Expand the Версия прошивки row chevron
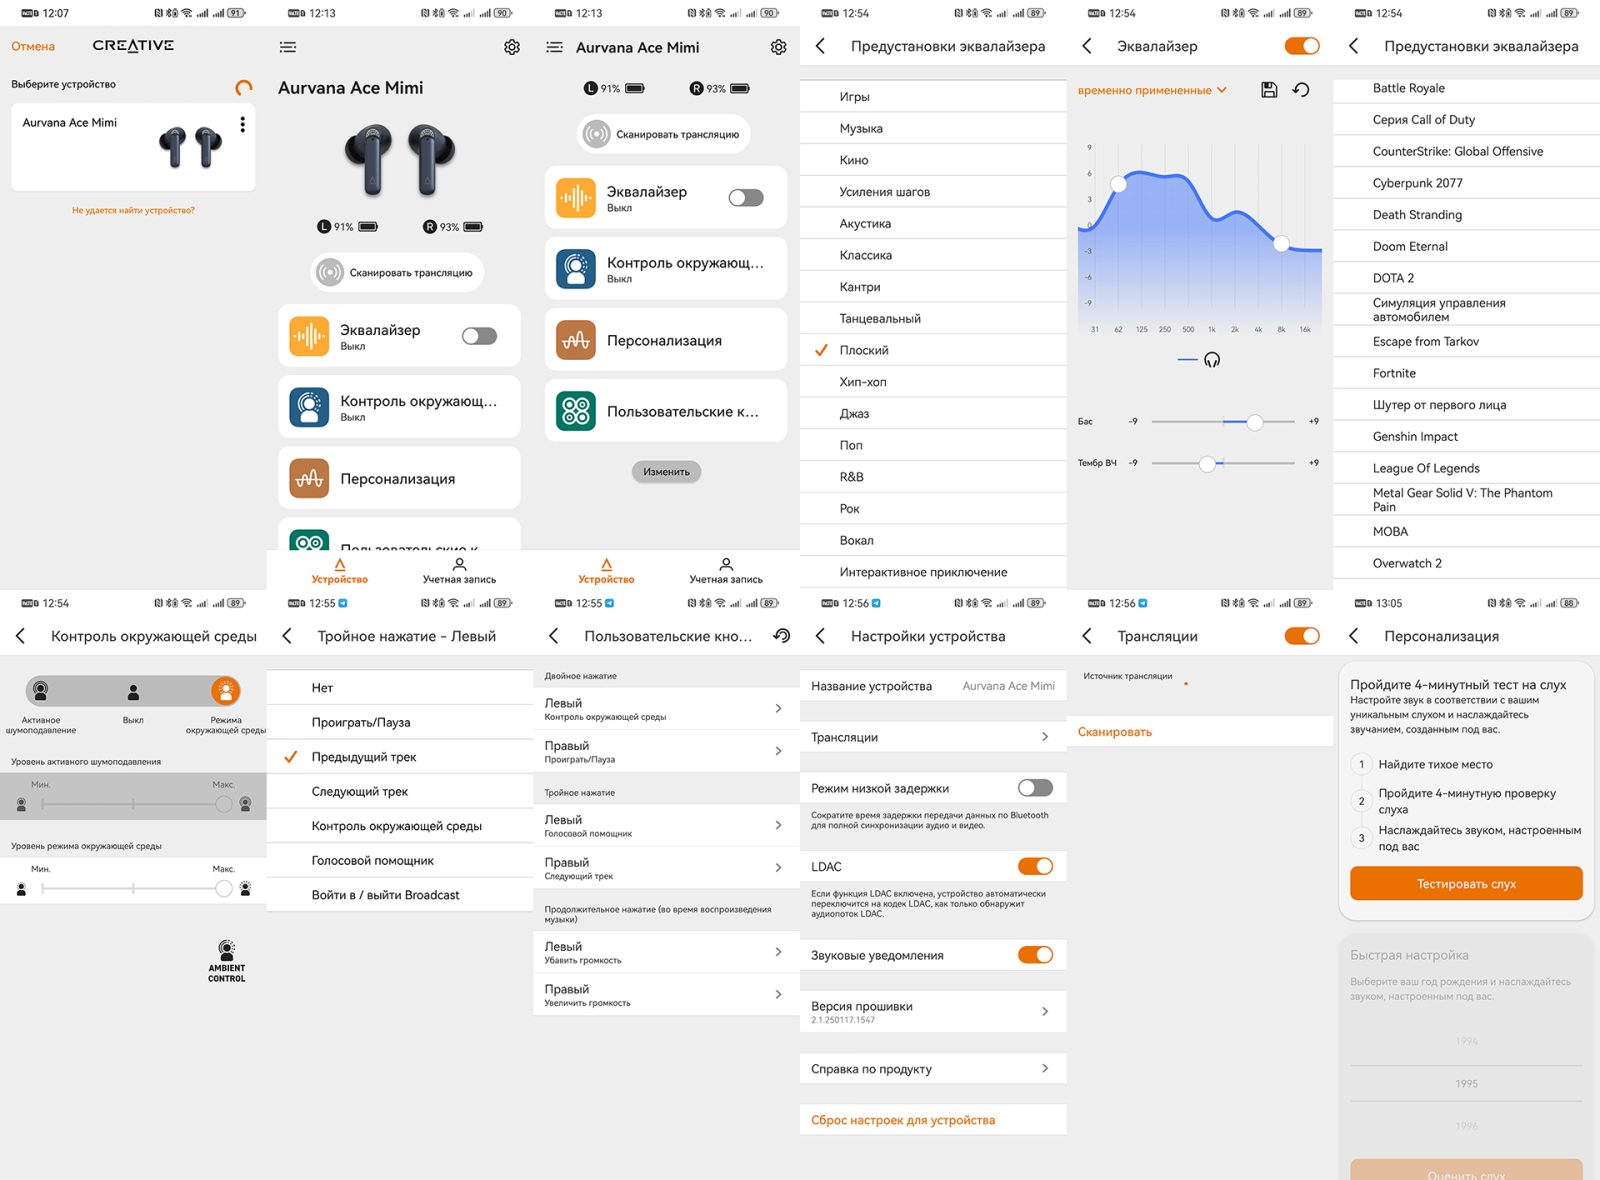The height and width of the screenshot is (1180, 1600). (x=1045, y=1011)
